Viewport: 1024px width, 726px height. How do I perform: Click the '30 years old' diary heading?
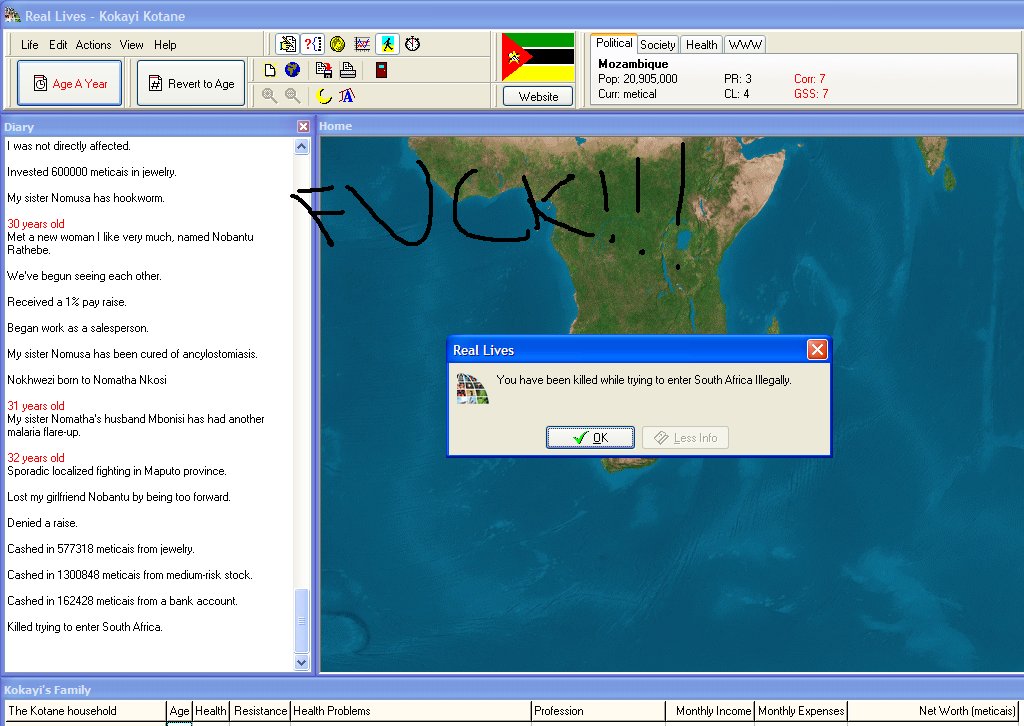[36, 224]
